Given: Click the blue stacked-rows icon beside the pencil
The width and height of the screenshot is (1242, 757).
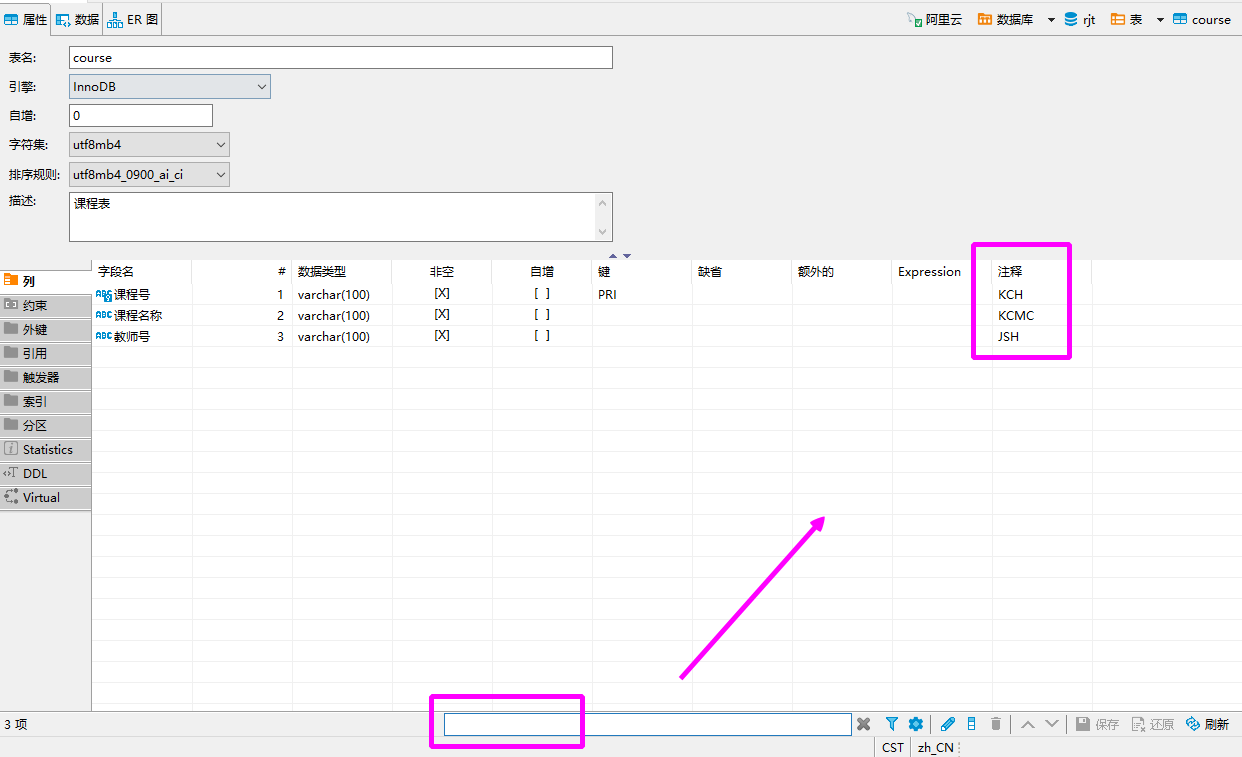Looking at the screenshot, I should (972, 724).
